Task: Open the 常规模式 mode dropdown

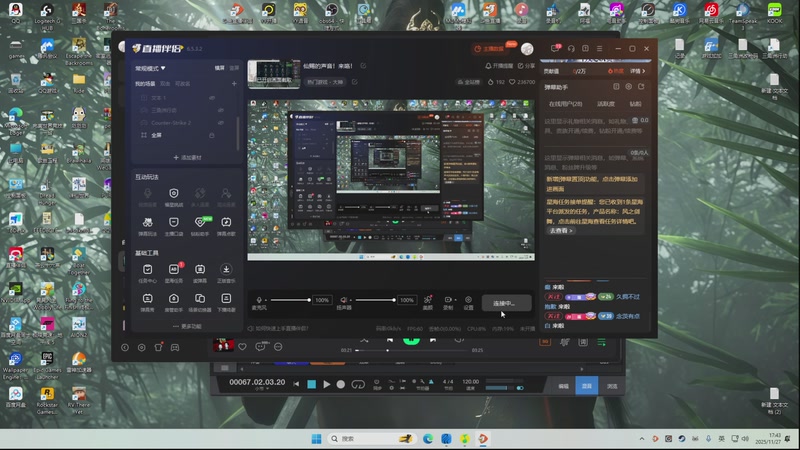Action: point(150,68)
